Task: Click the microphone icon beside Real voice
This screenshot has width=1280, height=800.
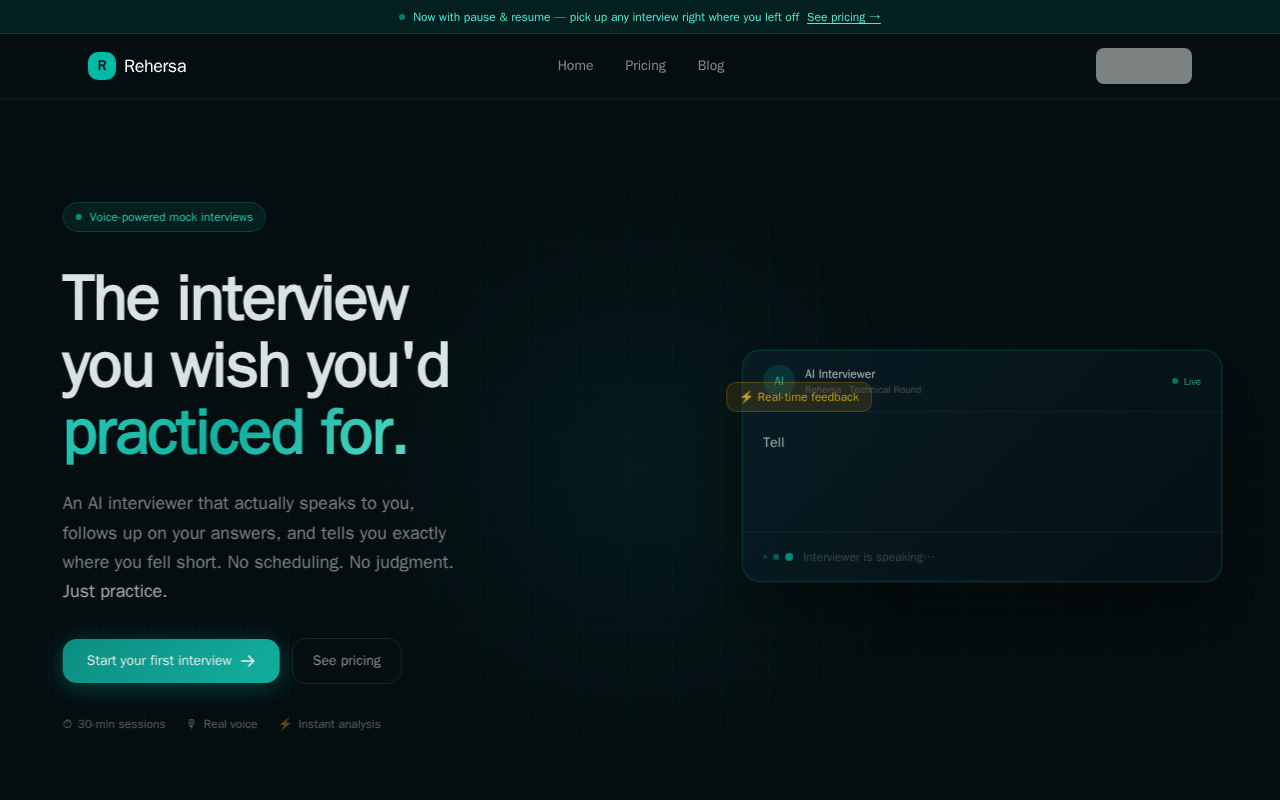Action: pos(192,724)
